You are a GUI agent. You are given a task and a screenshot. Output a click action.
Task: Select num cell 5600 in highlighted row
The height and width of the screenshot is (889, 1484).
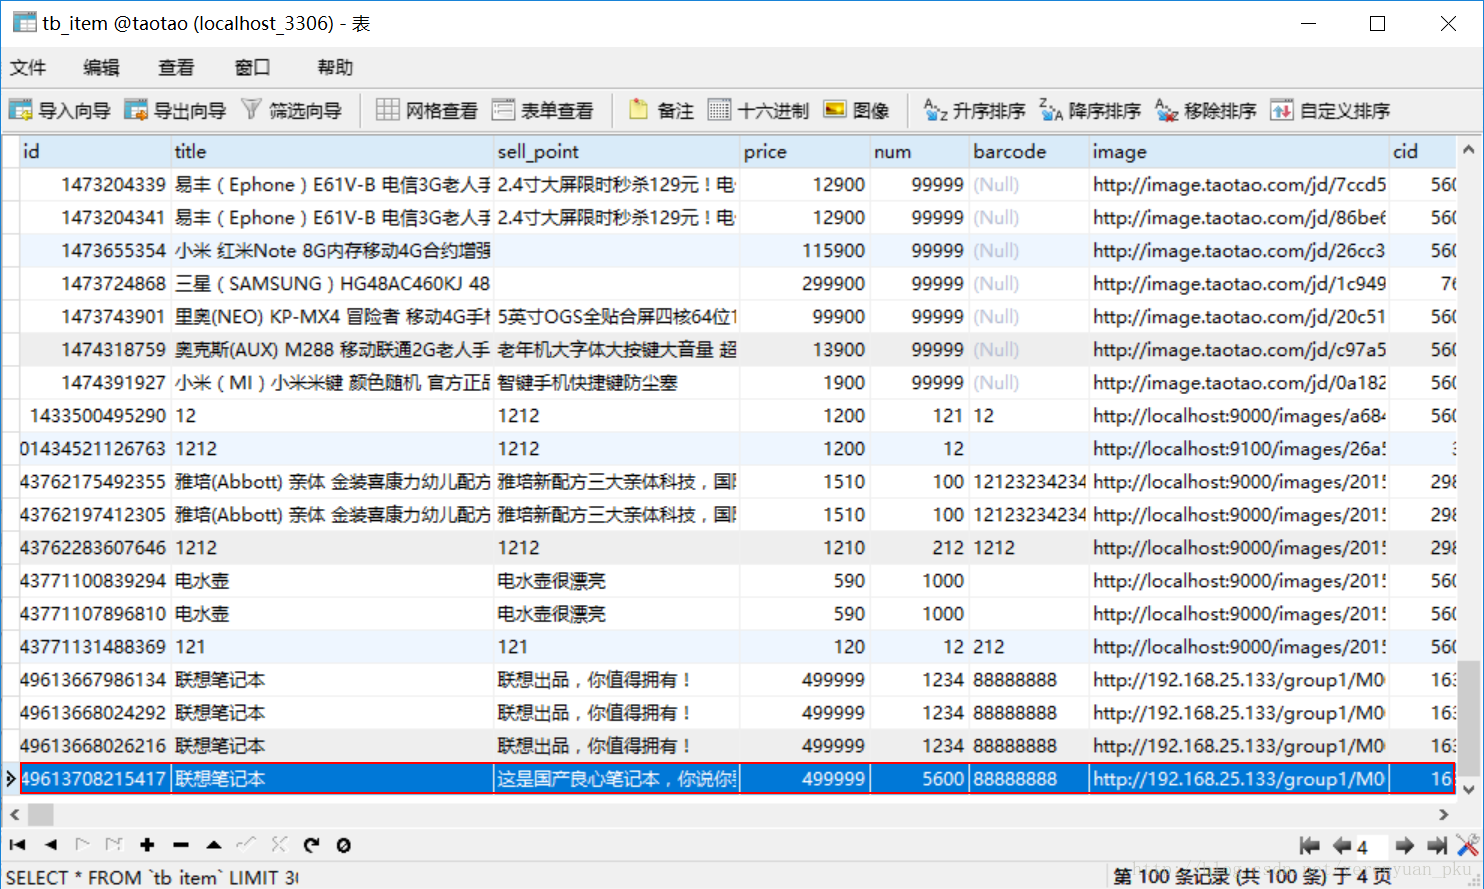(919, 778)
